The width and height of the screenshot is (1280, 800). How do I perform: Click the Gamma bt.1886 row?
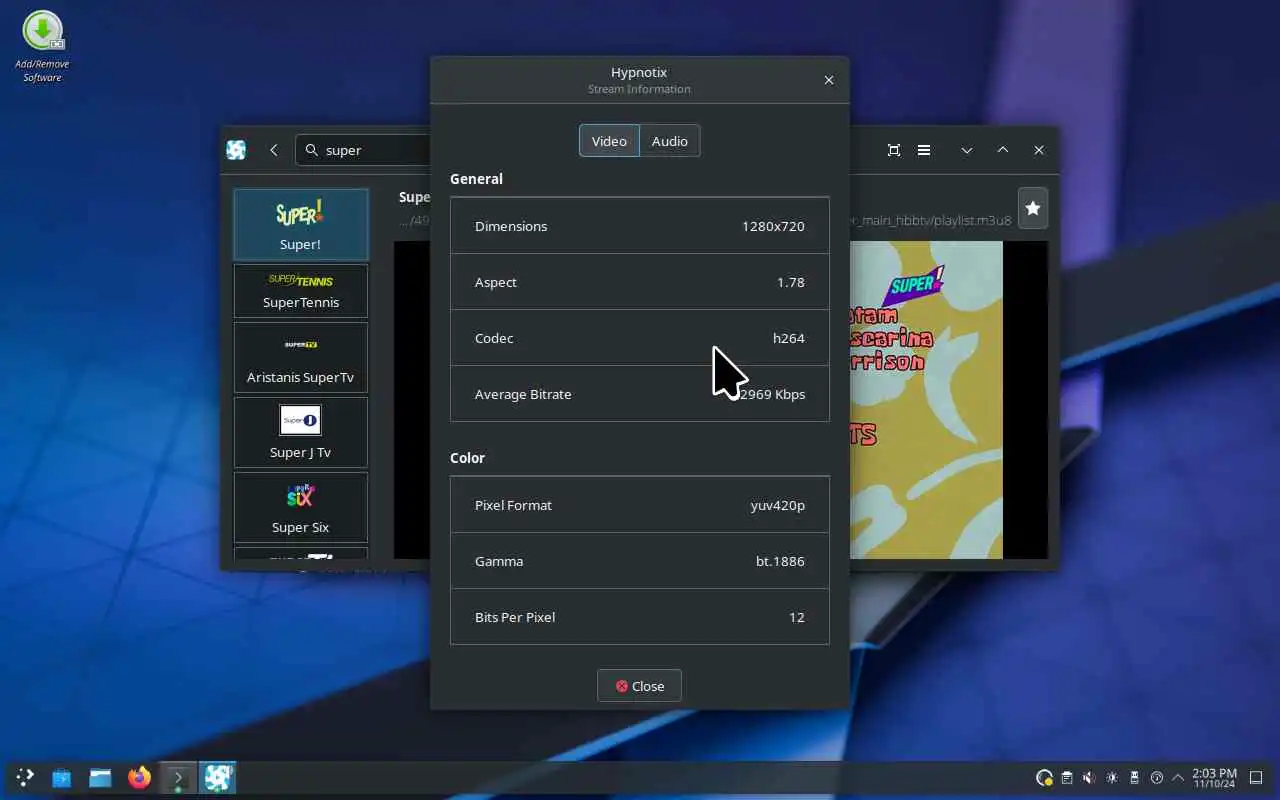point(640,561)
